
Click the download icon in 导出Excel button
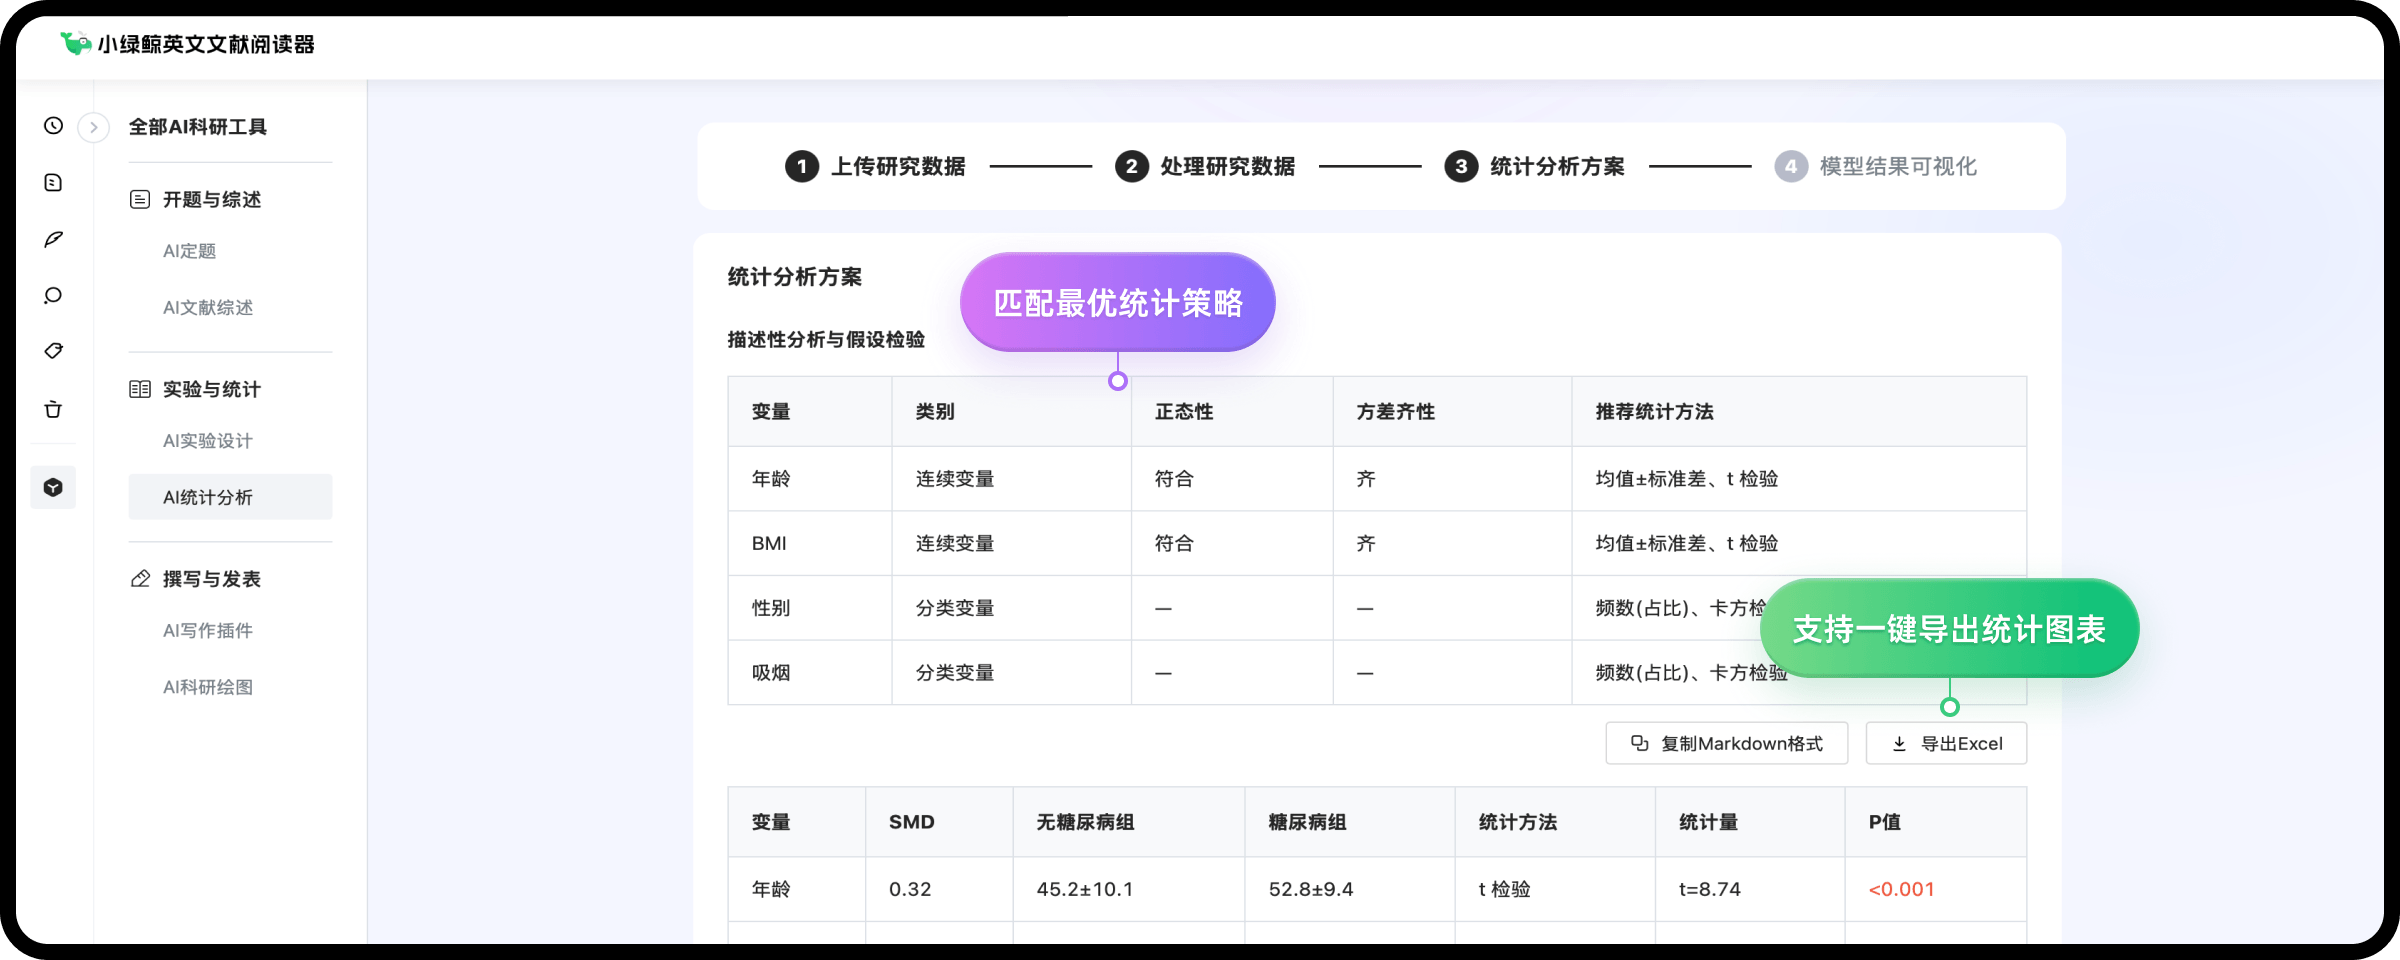click(1899, 743)
